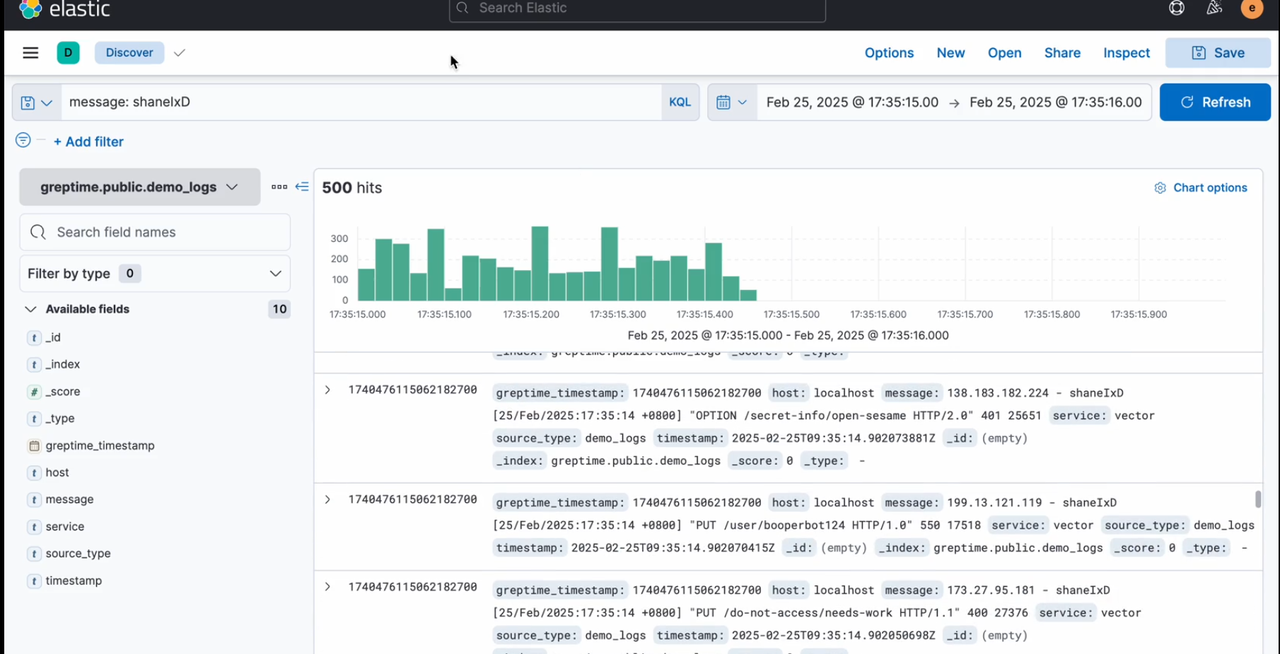
Task: Toggle the KQL query language setting
Action: 679,101
